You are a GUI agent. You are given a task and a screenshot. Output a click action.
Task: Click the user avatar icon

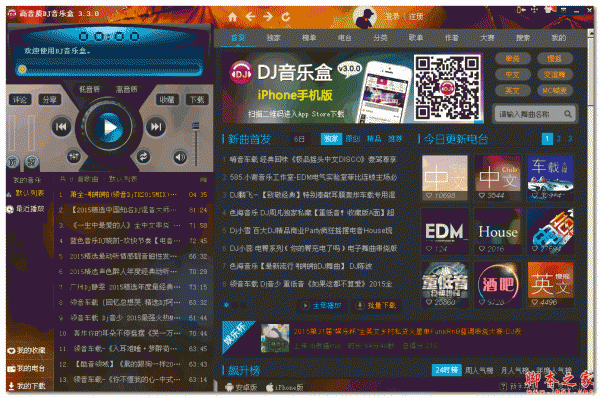coord(365,17)
